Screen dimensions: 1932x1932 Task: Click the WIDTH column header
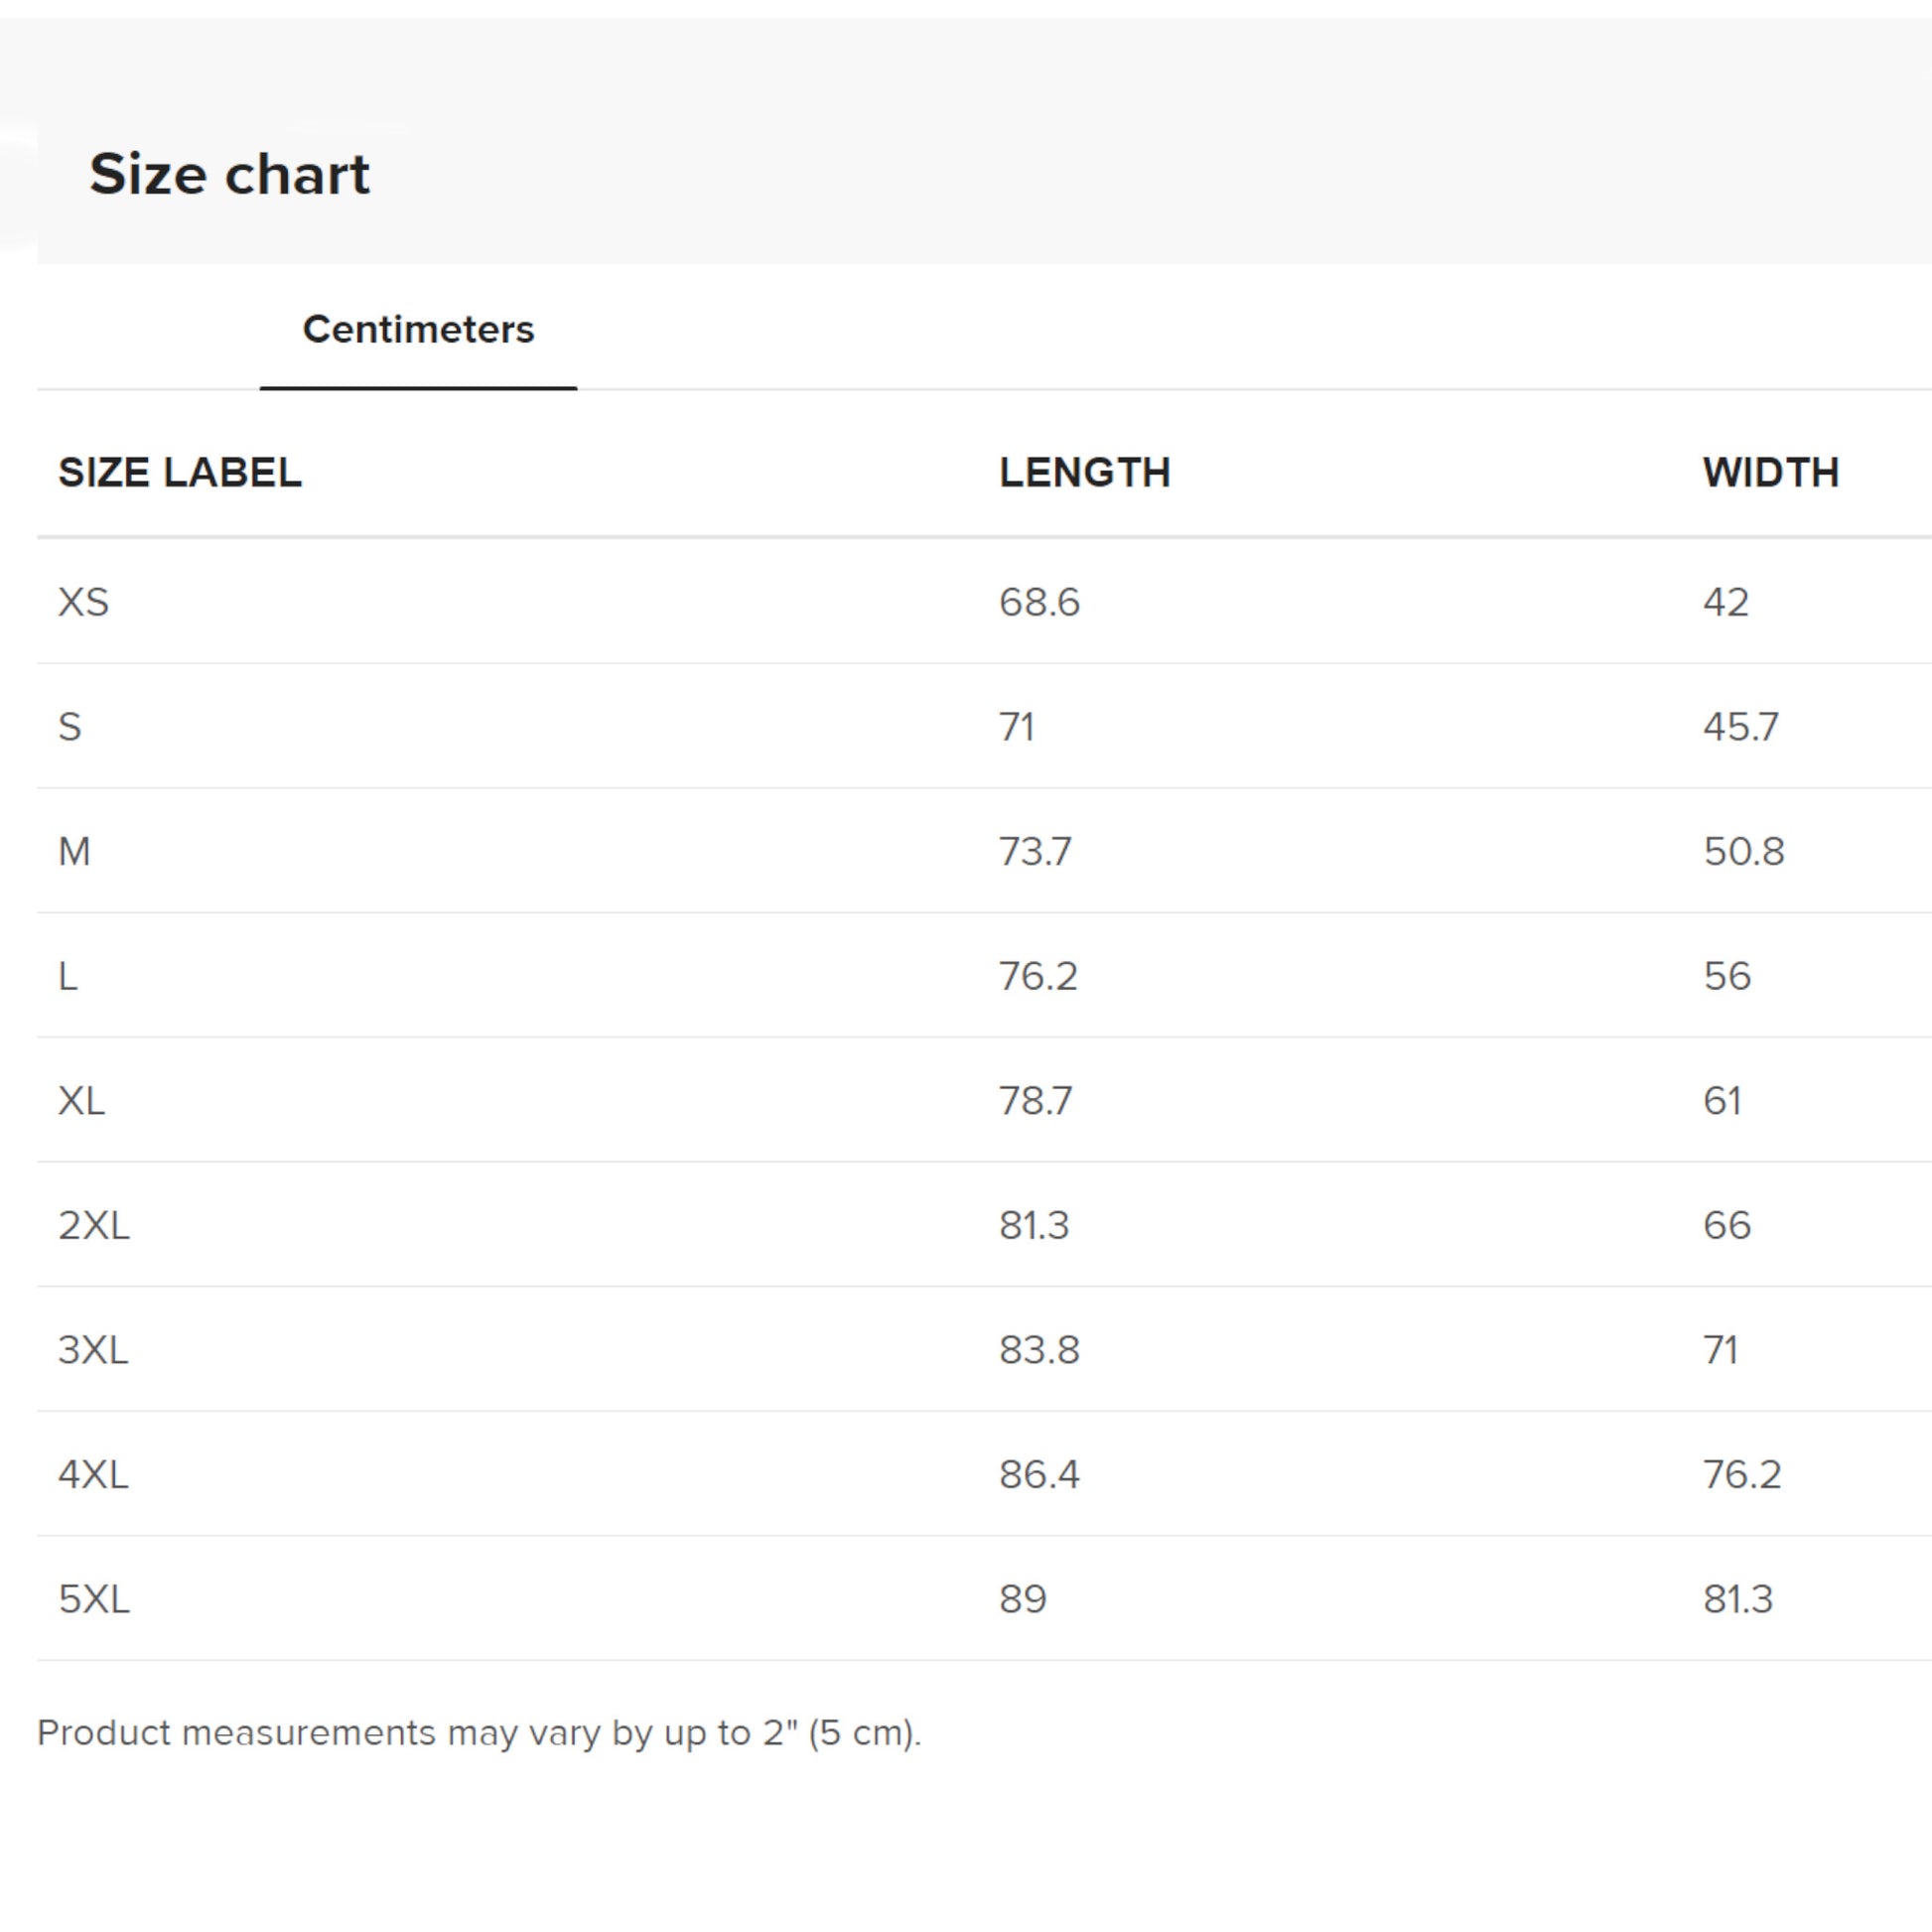pos(1770,472)
